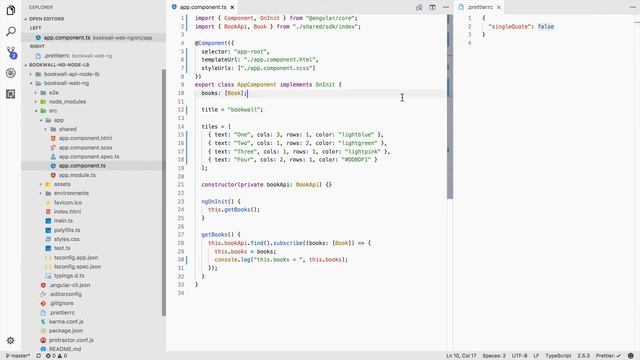
Task: Open .prettierrc in the root file tree
Action: tap(62, 313)
